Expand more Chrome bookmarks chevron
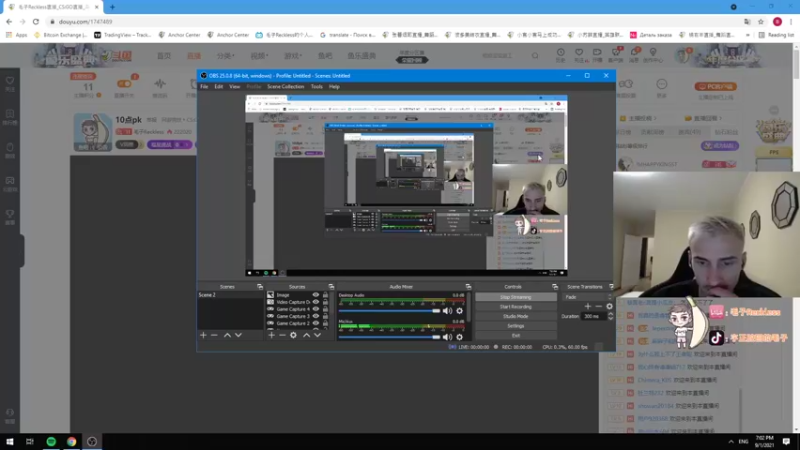 [747, 35]
